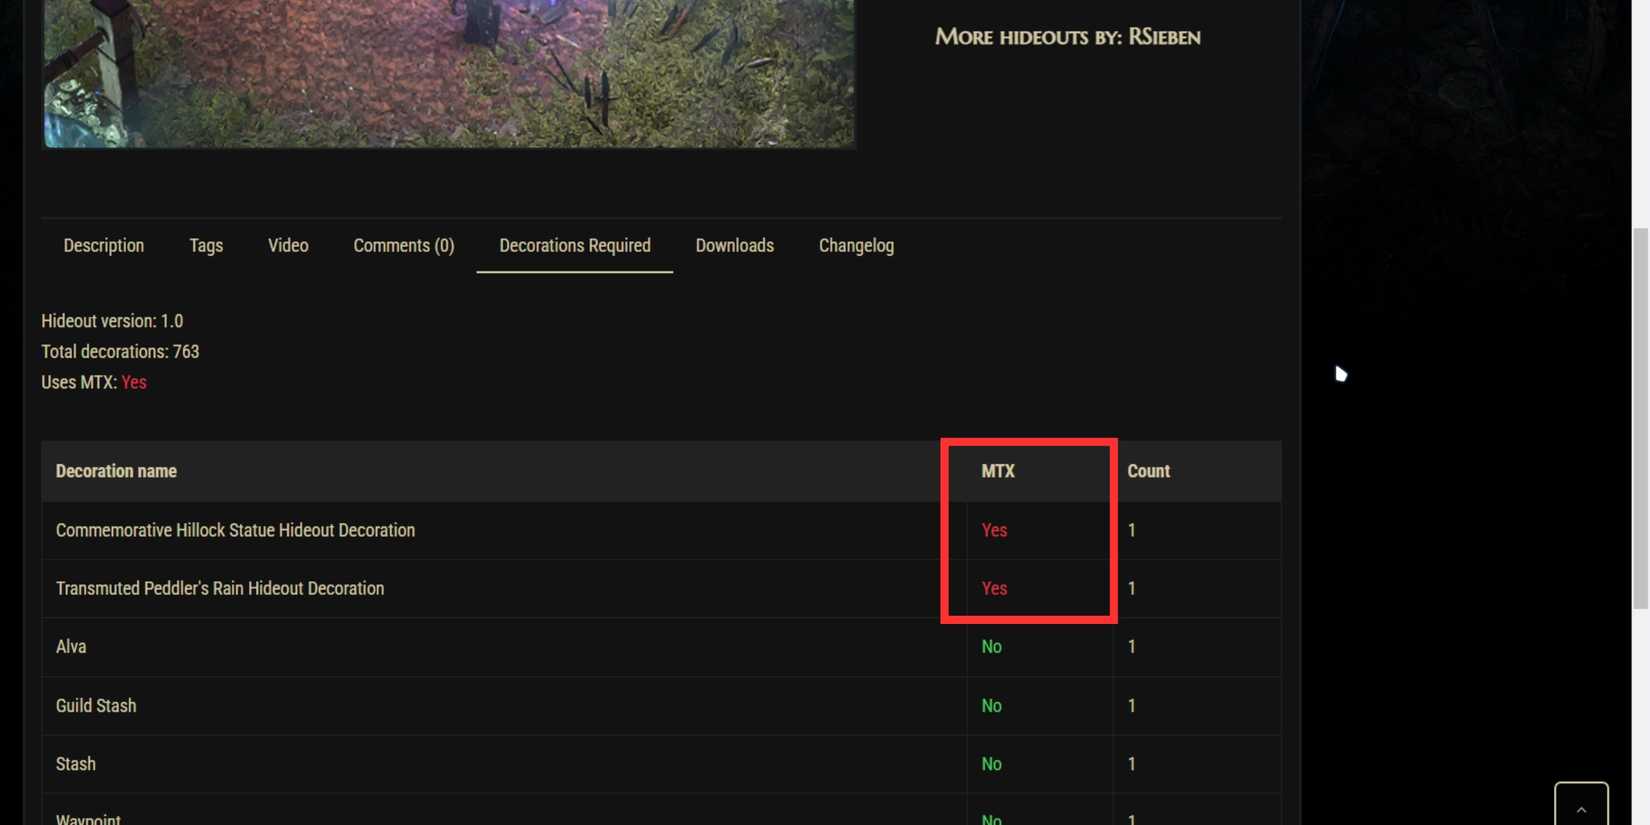This screenshot has height=825, width=1650.
Task: View the Comments (0) tab
Action: click(403, 246)
